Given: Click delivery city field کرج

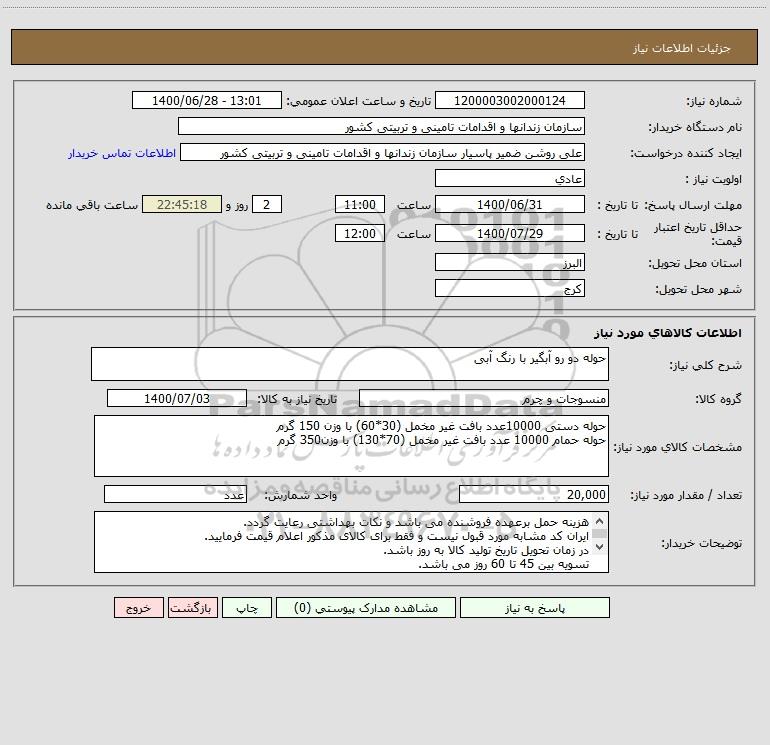Looking at the screenshot, I should [510, 288].
